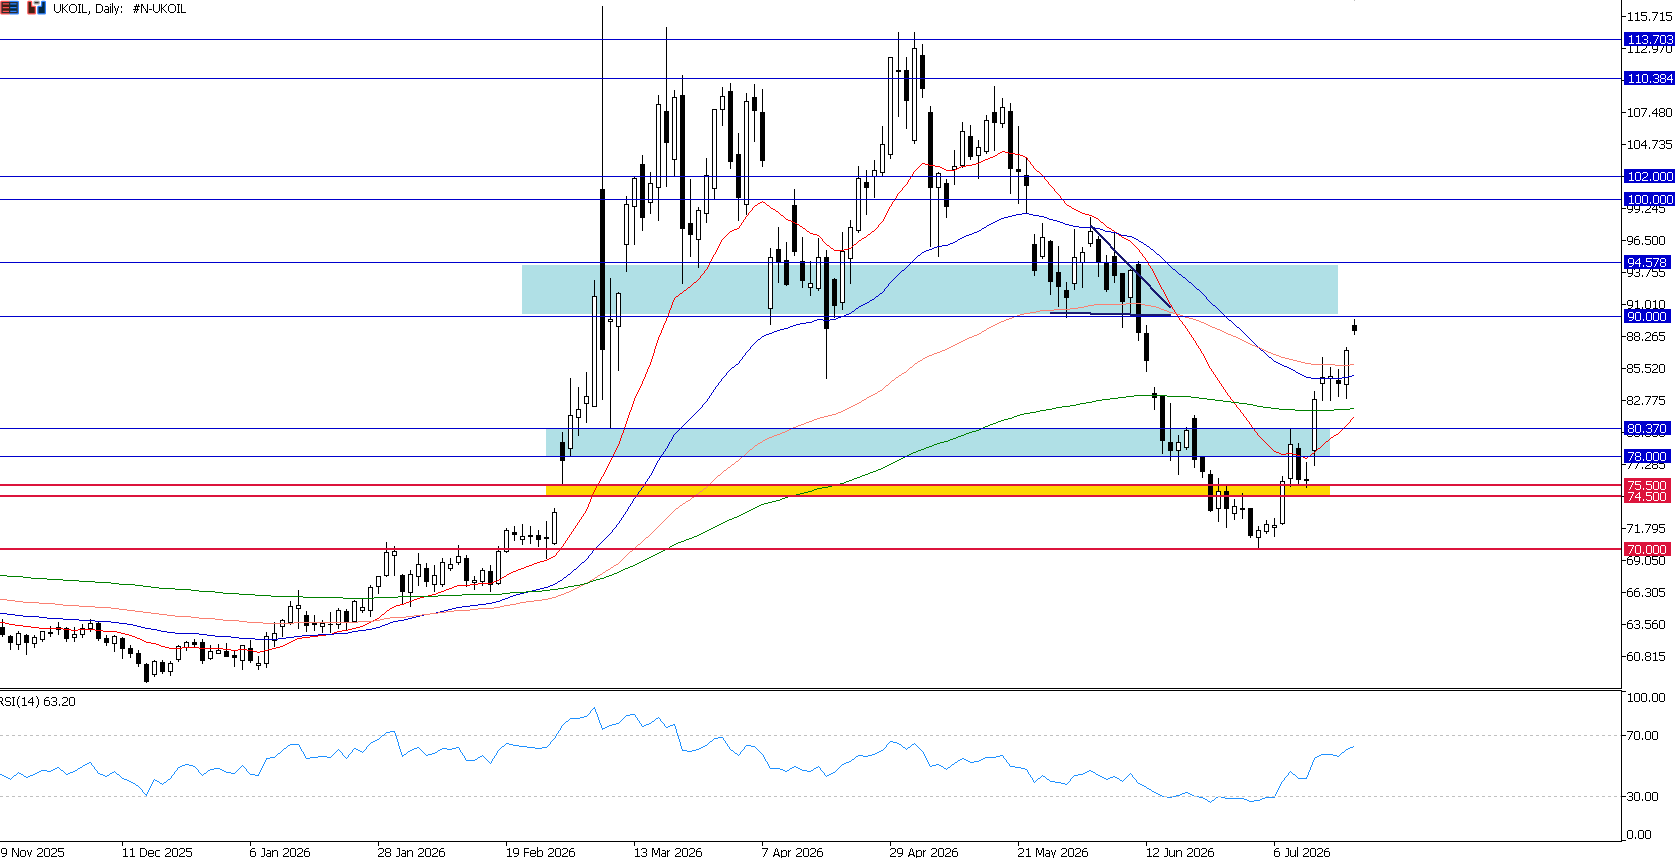Screen dimensions: 1675x858
Task: Click the 13 Mar 2026 date label
Action: point(668,852)
